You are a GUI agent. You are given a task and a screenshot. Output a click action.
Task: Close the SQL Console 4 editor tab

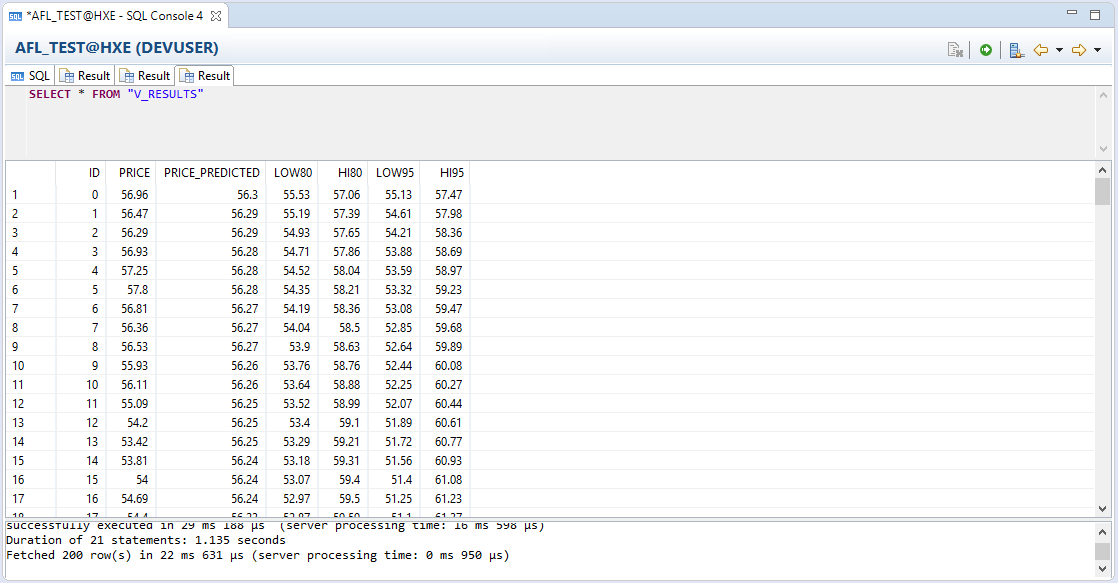pyautogui.click(x=215, y=16)
